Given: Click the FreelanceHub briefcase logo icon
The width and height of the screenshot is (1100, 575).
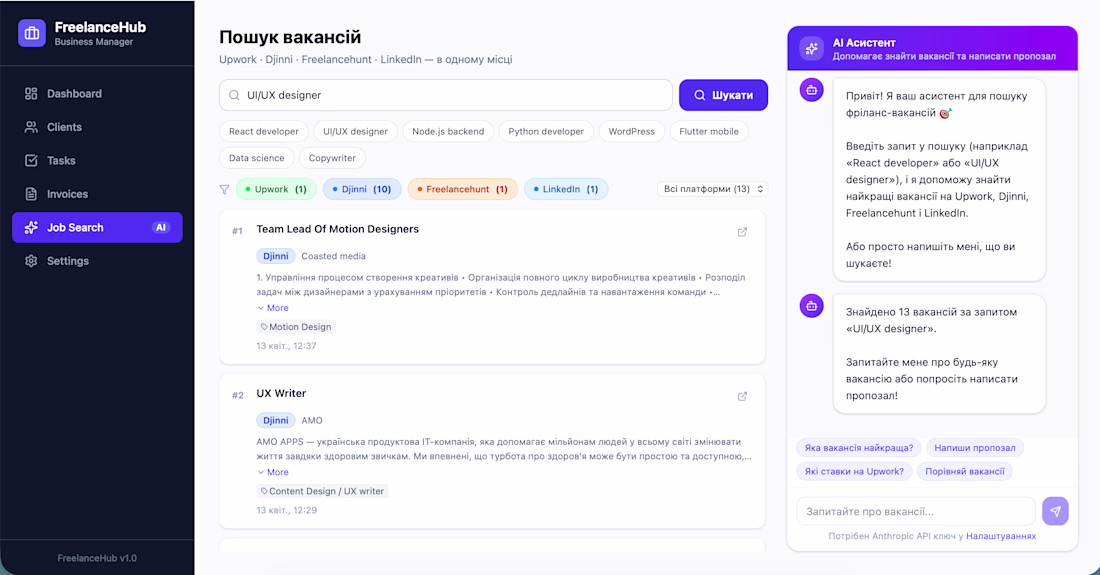Looking at the screenshot, I should click(x=32, y=33).
